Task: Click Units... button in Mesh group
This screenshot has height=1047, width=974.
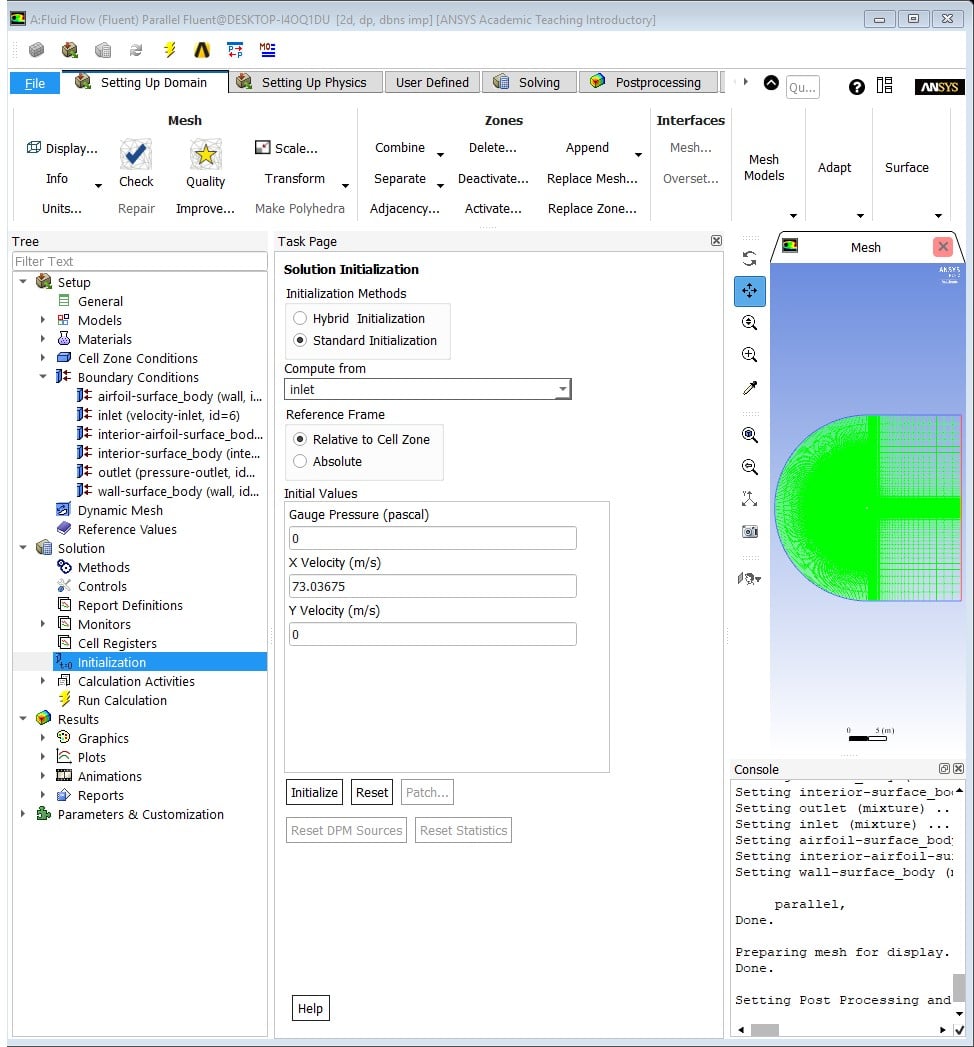Action: (x=61, y=208)
